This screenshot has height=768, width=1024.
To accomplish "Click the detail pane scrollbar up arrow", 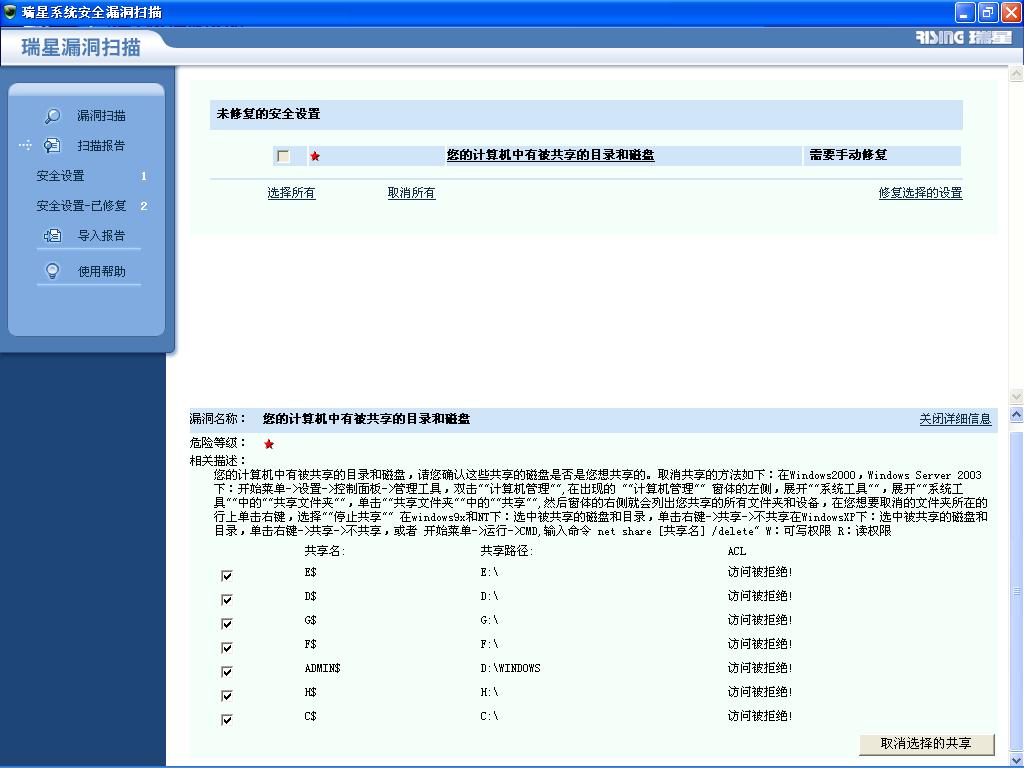I will click(1016, 415).
